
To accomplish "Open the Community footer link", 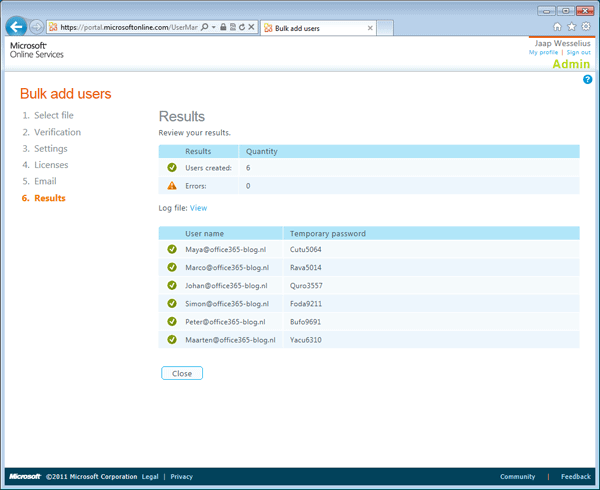I will [x=517, y=477].
